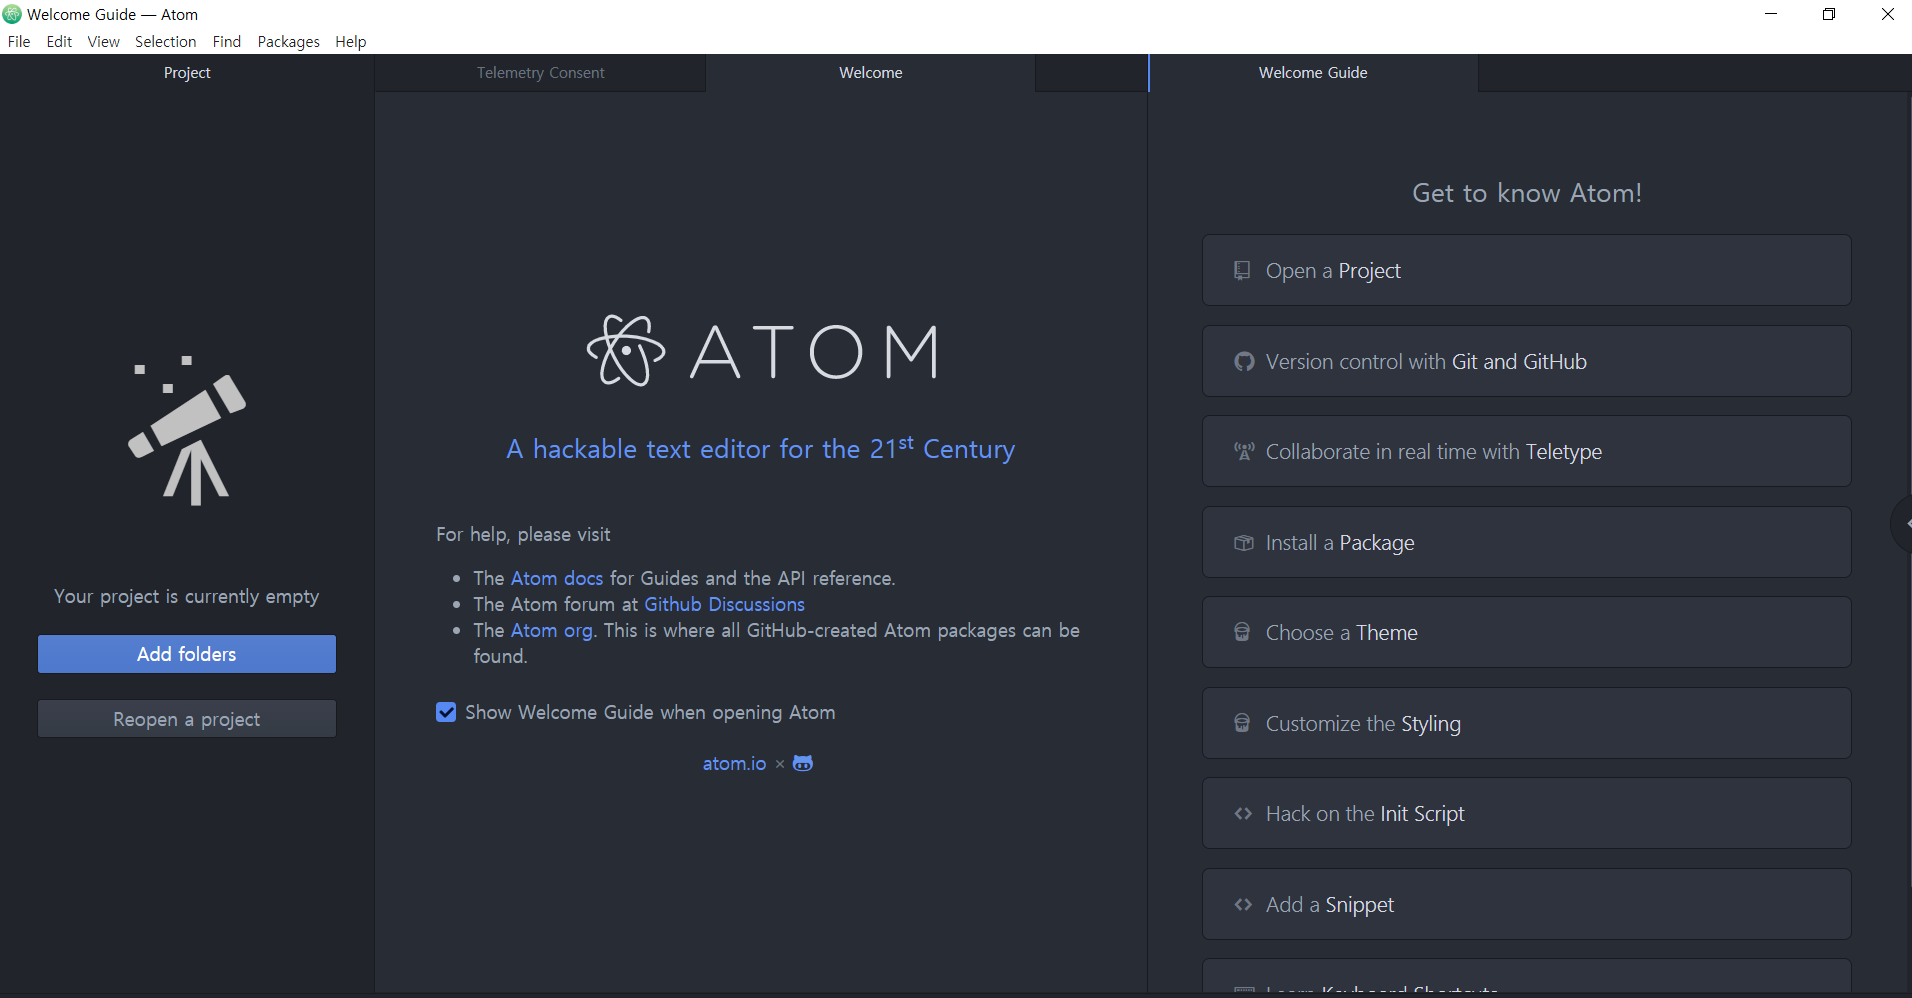
Task: Open the Find menu
Action: pos(227,41)
